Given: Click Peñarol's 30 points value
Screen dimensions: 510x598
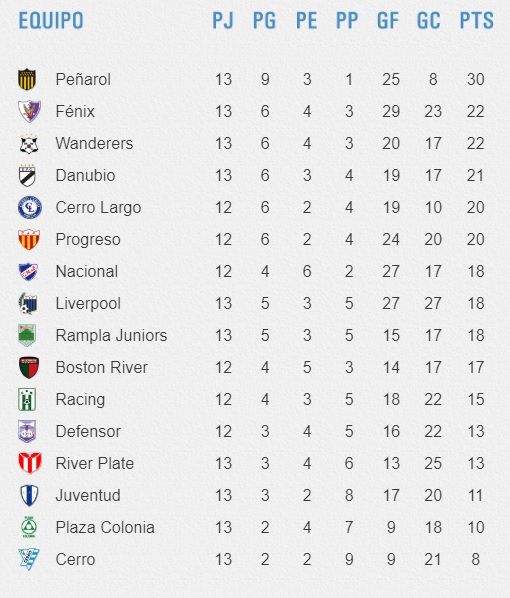Looking at the screenshot, I should point(476,79).
